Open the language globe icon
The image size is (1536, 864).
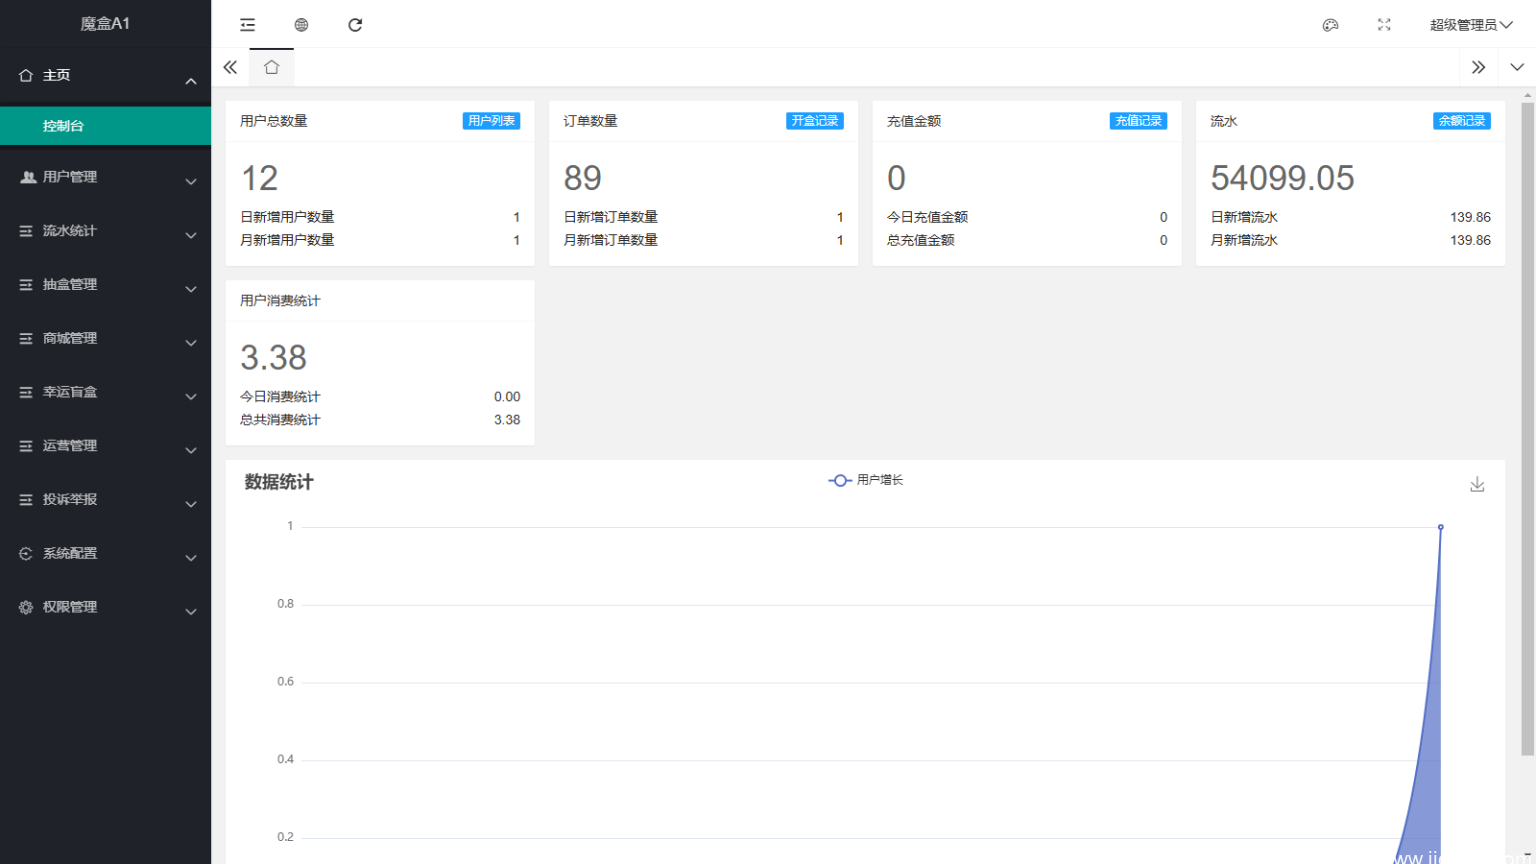301,24
